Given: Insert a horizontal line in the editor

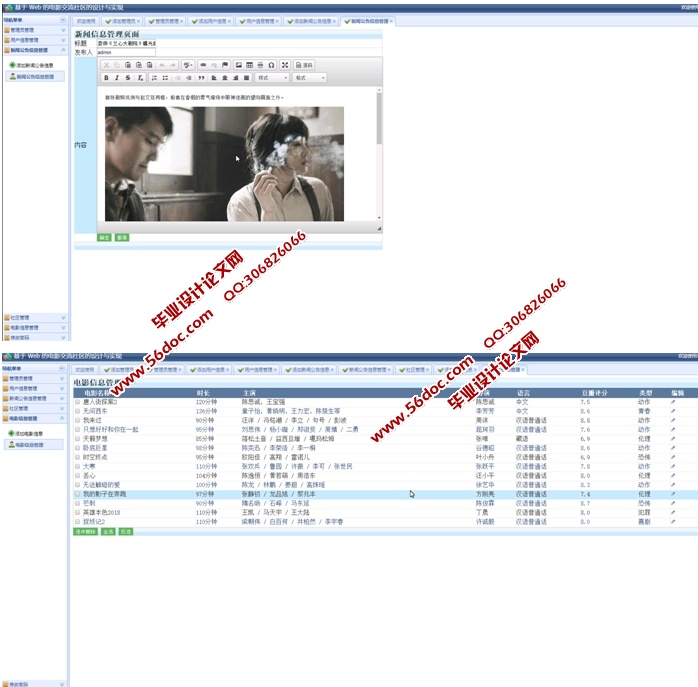Looking at the screenshot, I should 260,65.
